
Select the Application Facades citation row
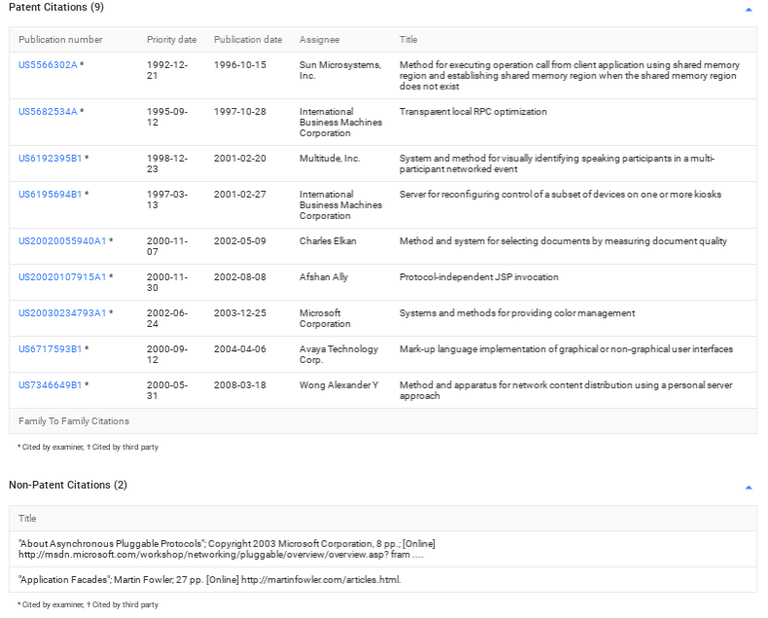click(209, 579)
